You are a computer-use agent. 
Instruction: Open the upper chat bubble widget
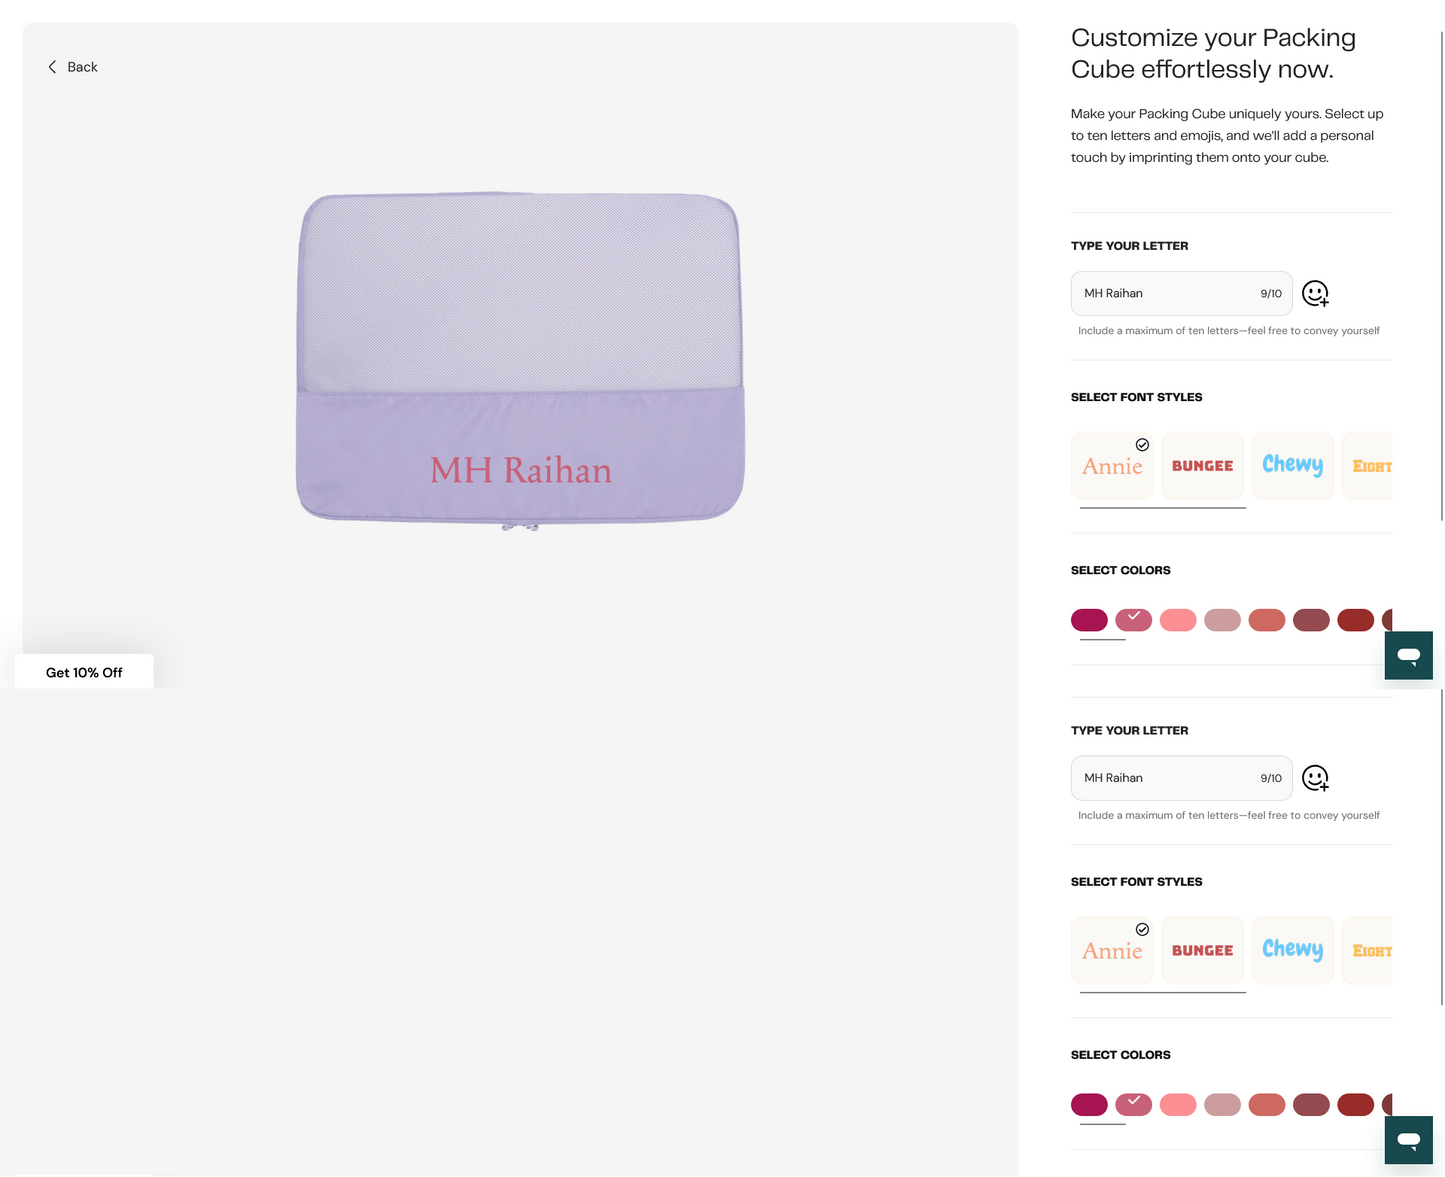(x=1408, y=655)
